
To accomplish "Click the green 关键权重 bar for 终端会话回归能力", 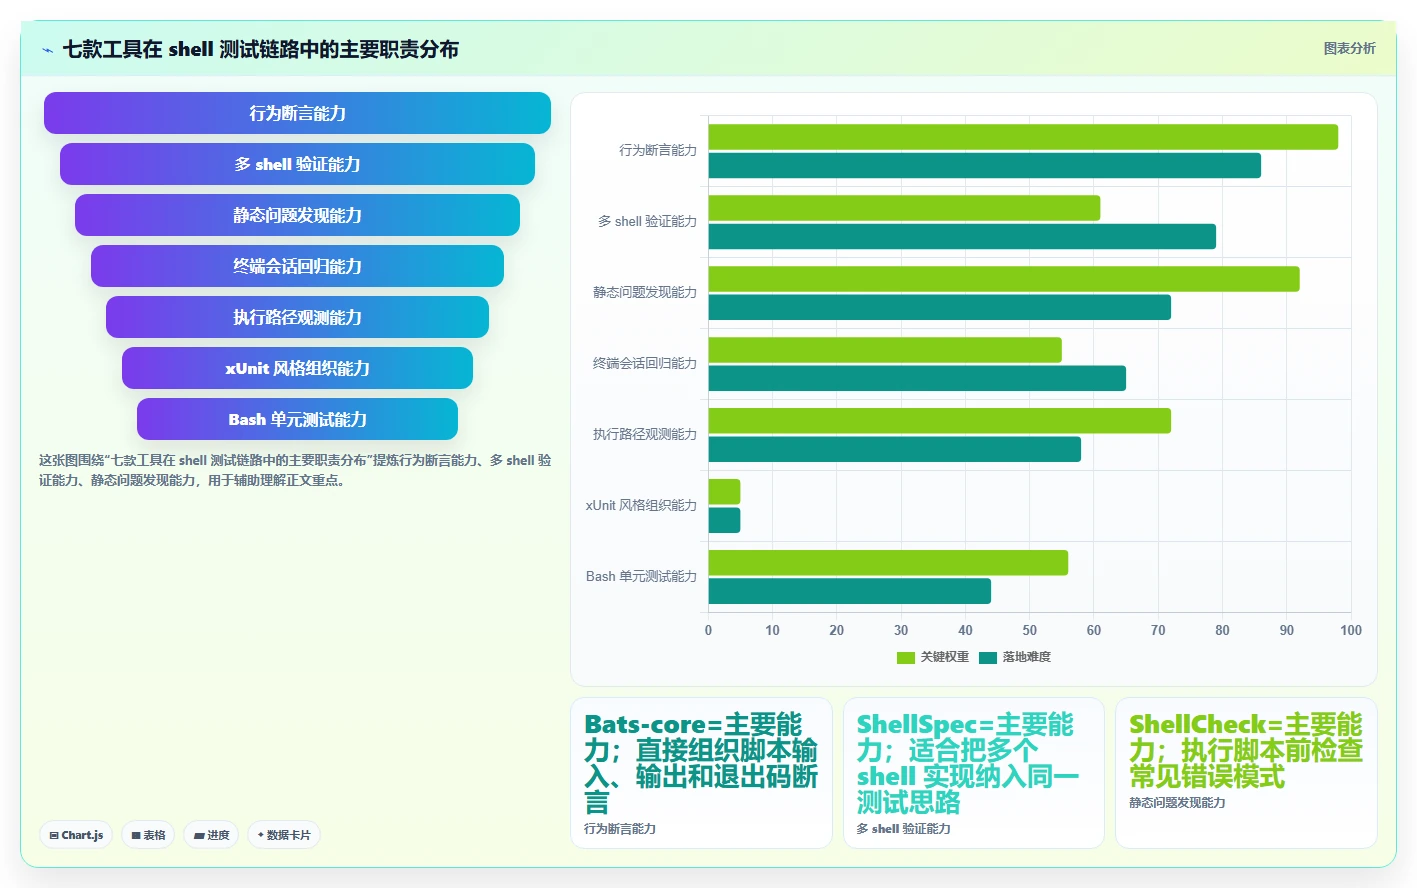I will pos(885,350).
